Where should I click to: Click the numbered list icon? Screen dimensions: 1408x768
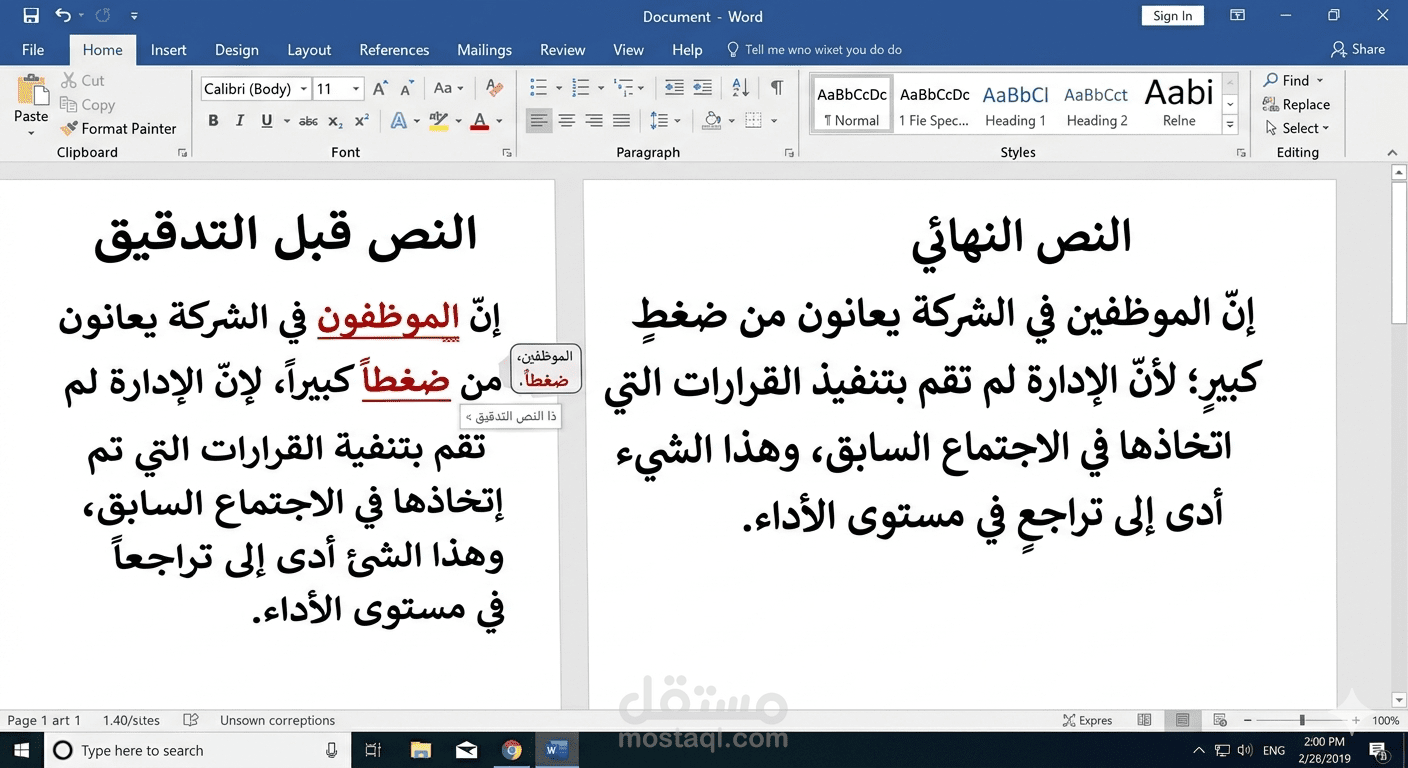point(580,88)
